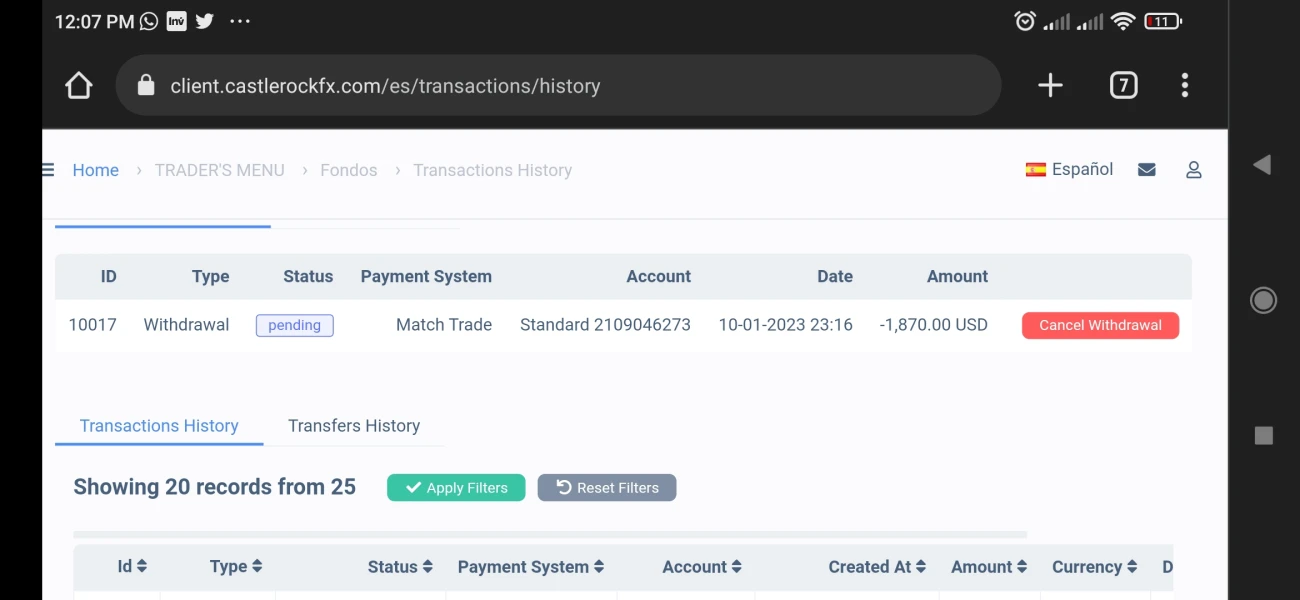This screenshot has height=600, width=1300.
Task: Go to the Home breadcrumb link
Action: tap(95, 170)
